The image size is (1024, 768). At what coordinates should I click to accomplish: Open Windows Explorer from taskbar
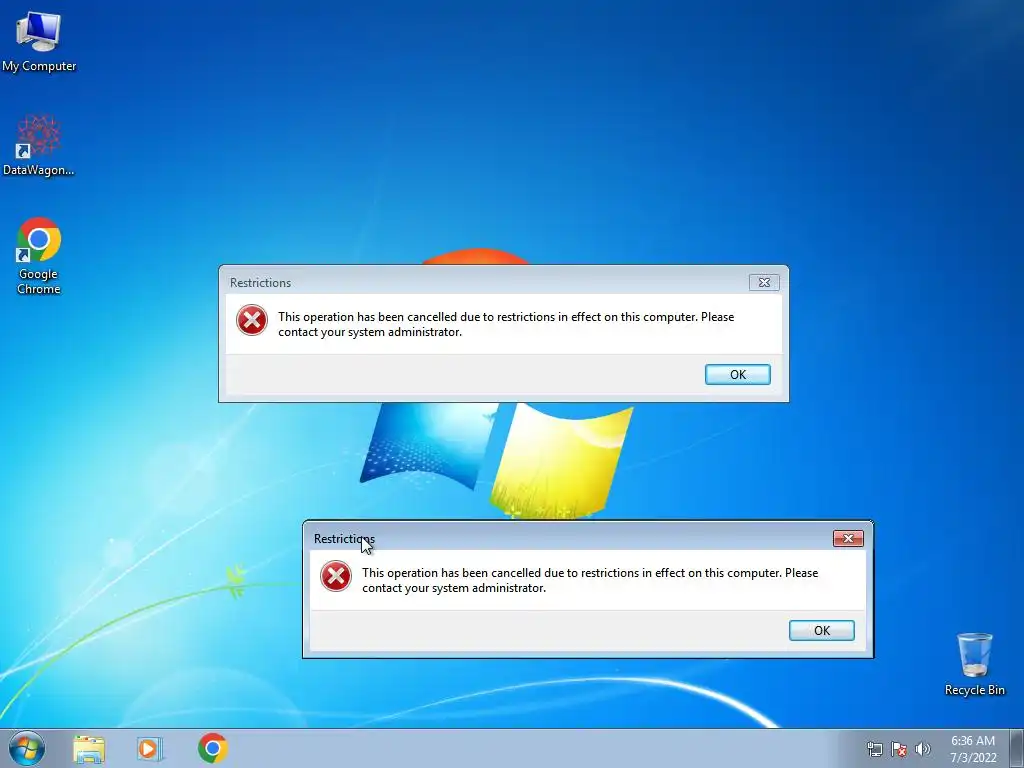(x=89, y=748)
